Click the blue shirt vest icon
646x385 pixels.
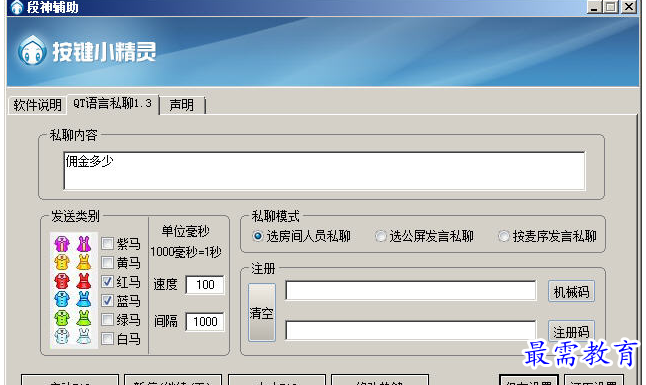tap(62, 300)
